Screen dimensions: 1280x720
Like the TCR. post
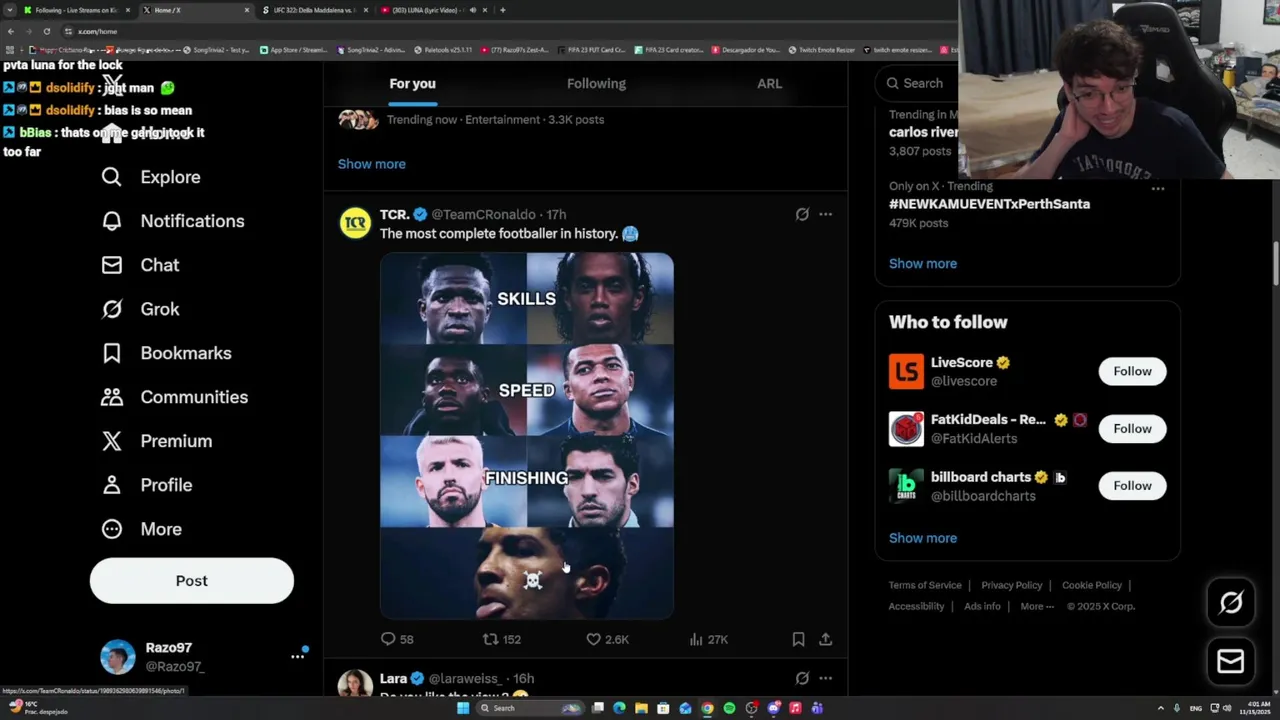point(607,639)
